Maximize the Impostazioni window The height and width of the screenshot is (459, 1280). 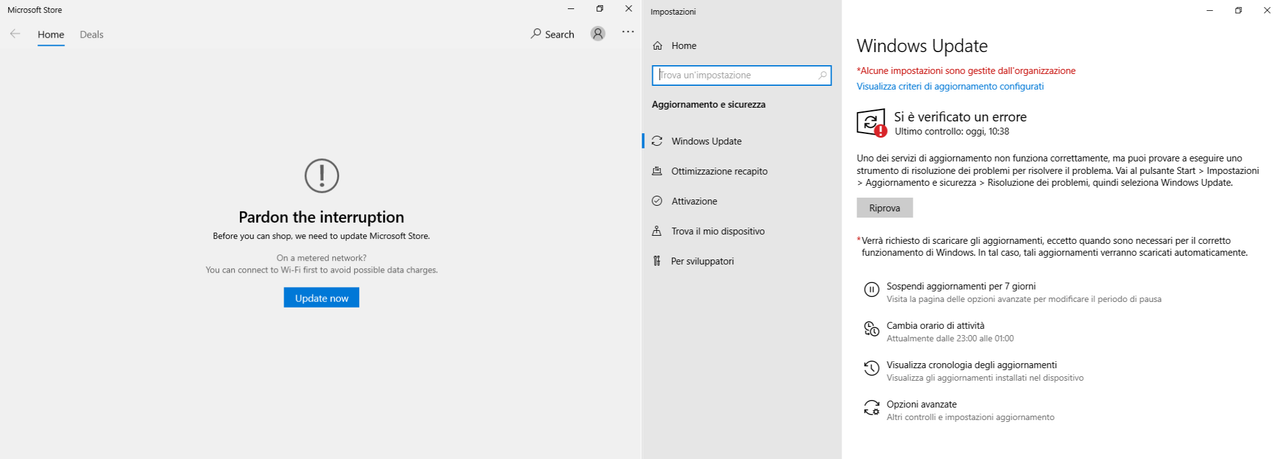[x=1238, y=9]
